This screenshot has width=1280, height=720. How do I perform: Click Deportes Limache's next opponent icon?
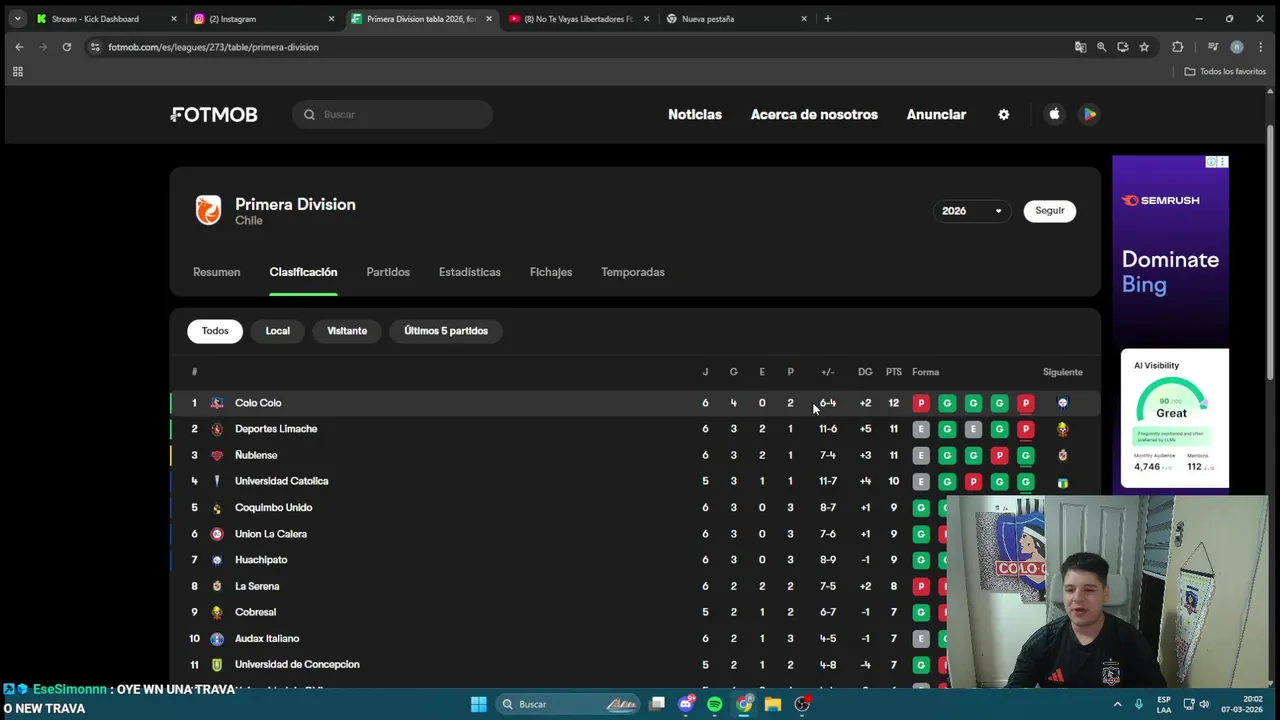tap(1063, 429)
